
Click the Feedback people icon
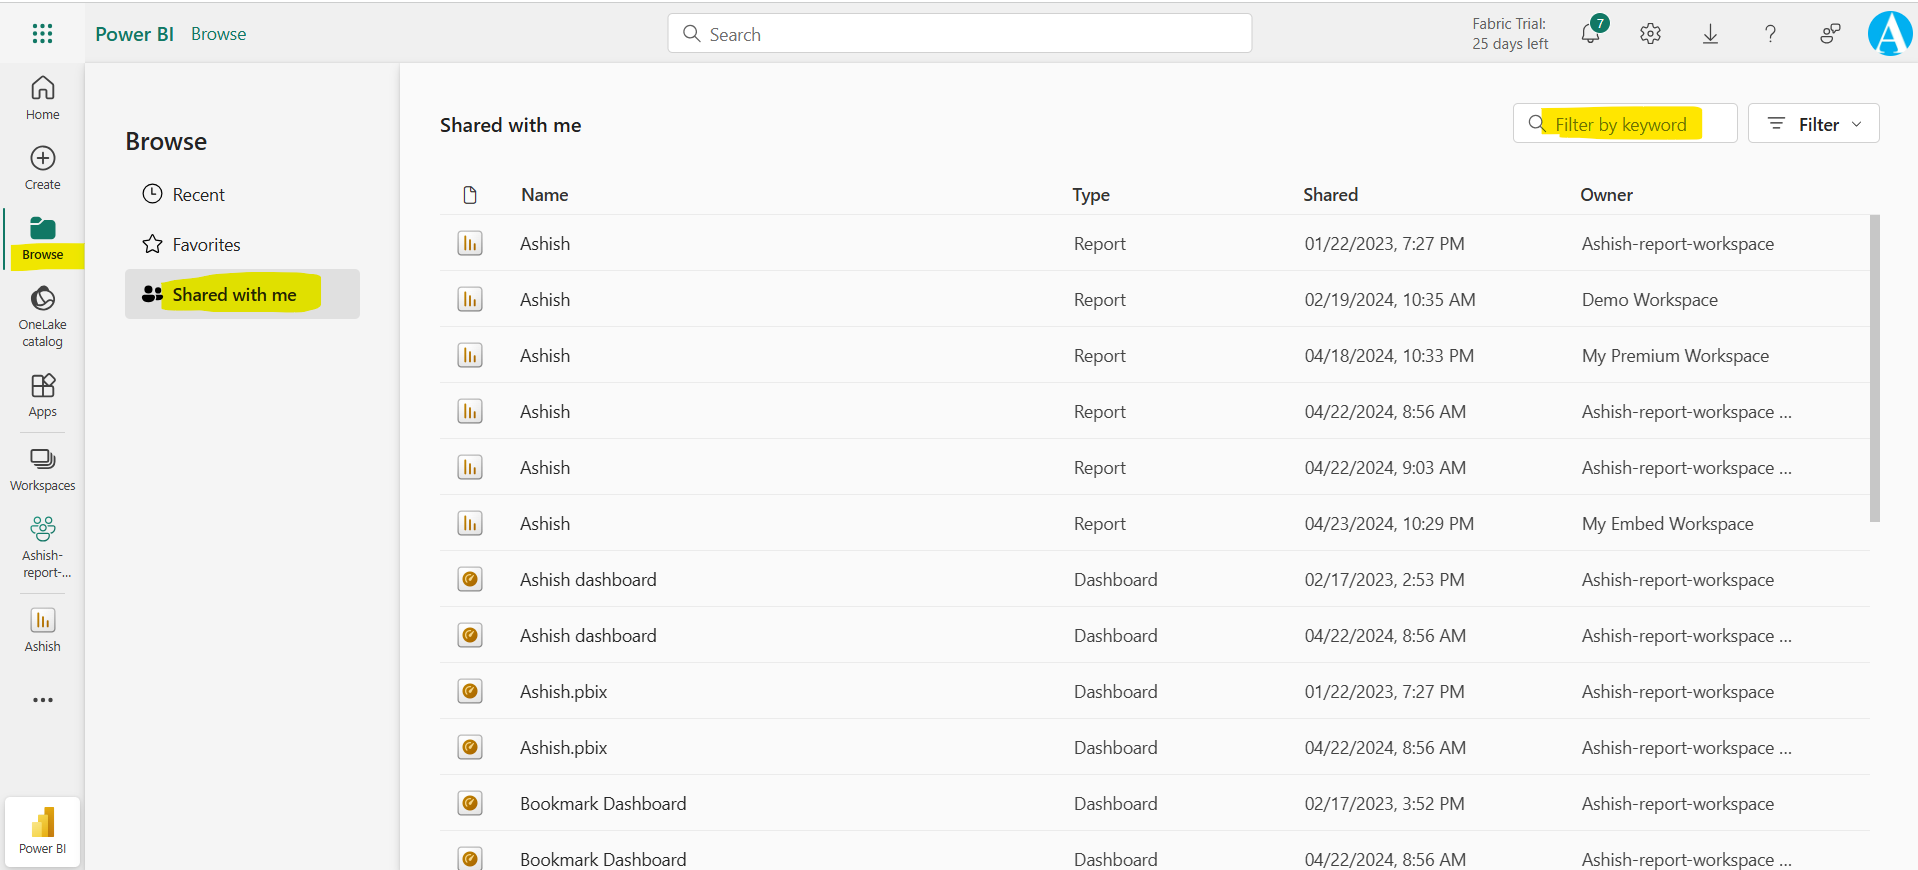point(1830,34)
